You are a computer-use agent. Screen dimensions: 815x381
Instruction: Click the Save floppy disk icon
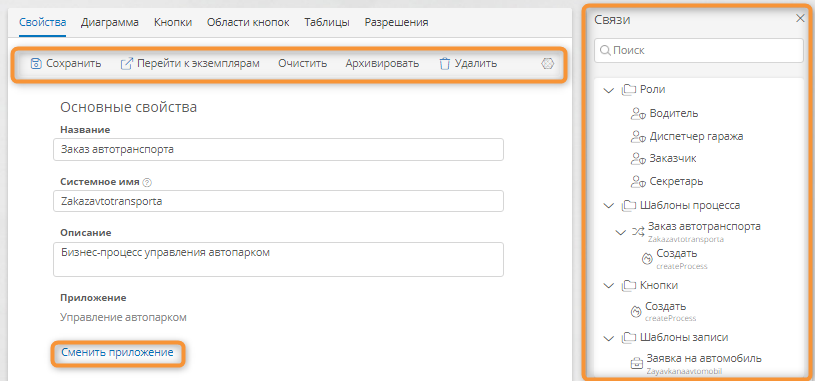[x=36, y=64]
